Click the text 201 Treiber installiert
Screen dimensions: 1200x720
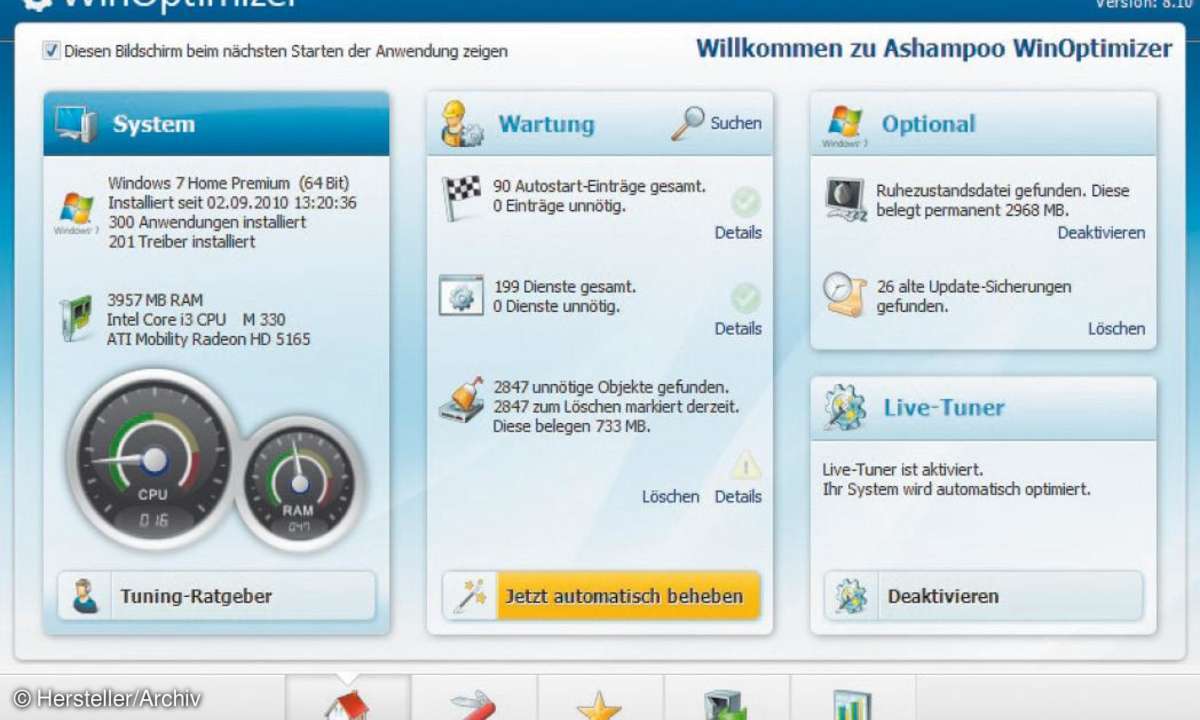[181, 241]
